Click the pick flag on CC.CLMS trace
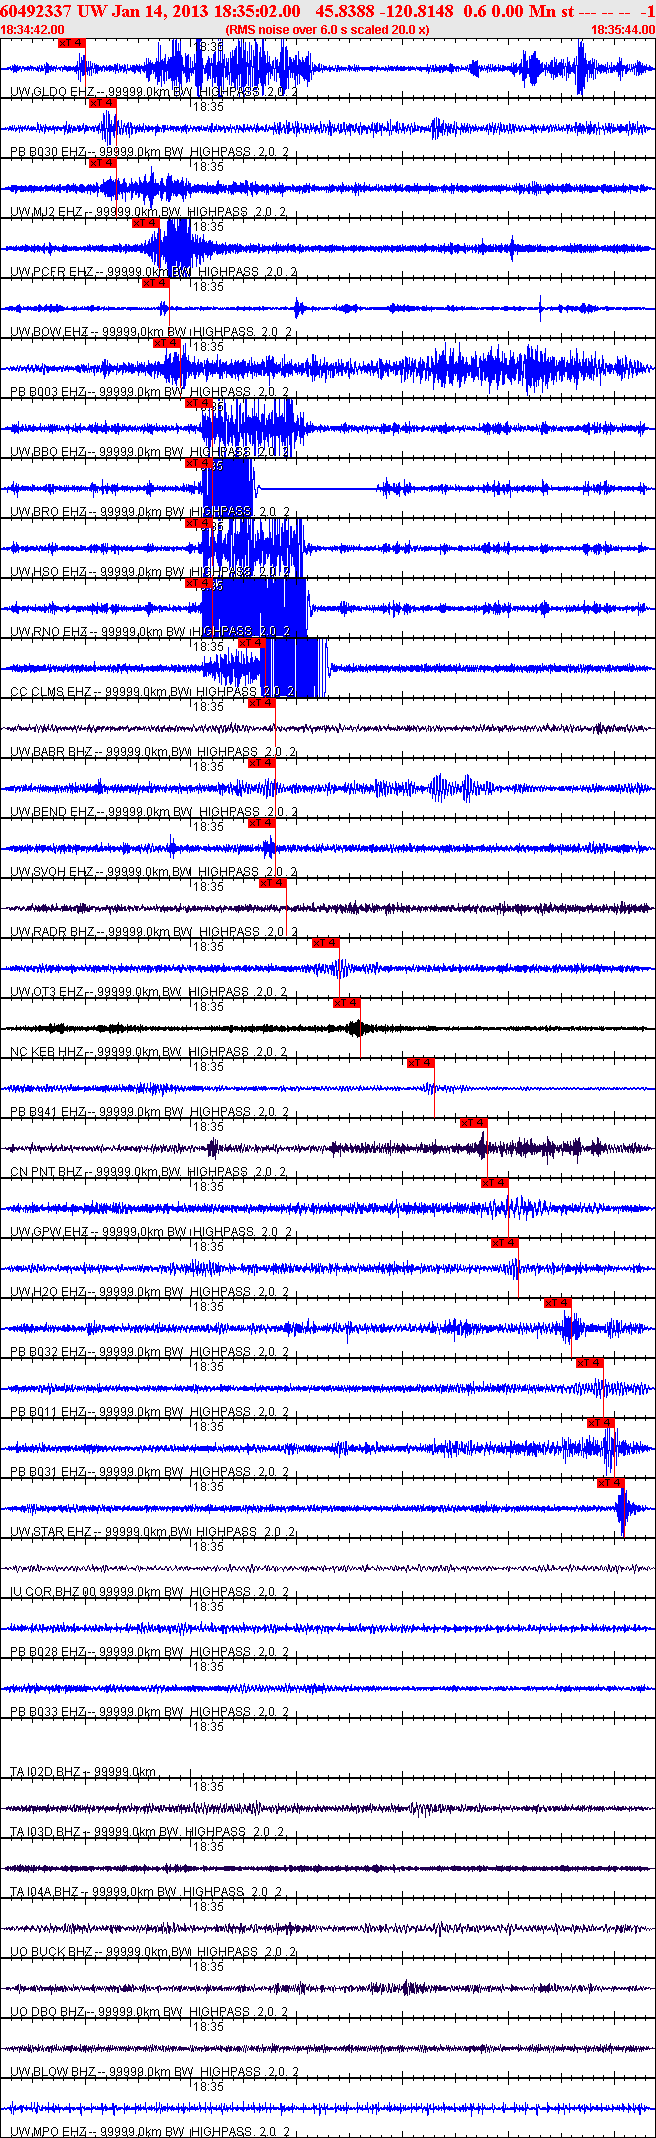The image size is (656, 2138). [x=252, y=643]
